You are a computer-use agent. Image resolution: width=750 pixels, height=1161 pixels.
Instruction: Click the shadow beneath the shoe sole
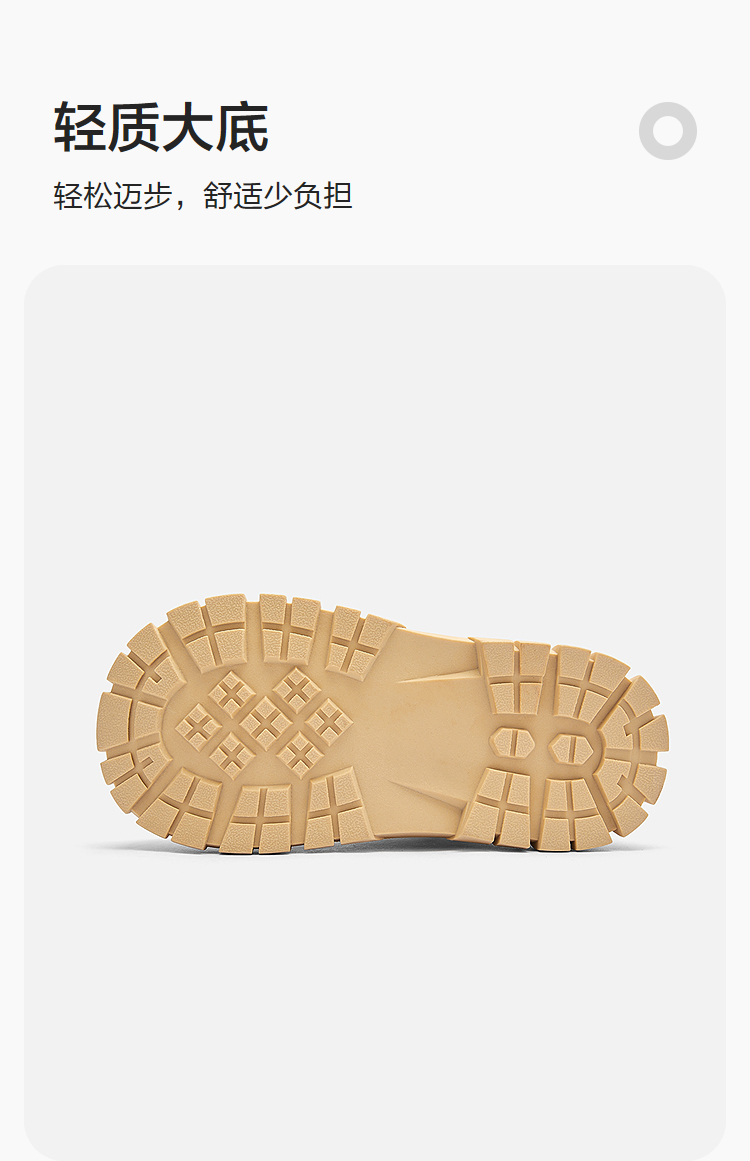(x=383, y=848)
